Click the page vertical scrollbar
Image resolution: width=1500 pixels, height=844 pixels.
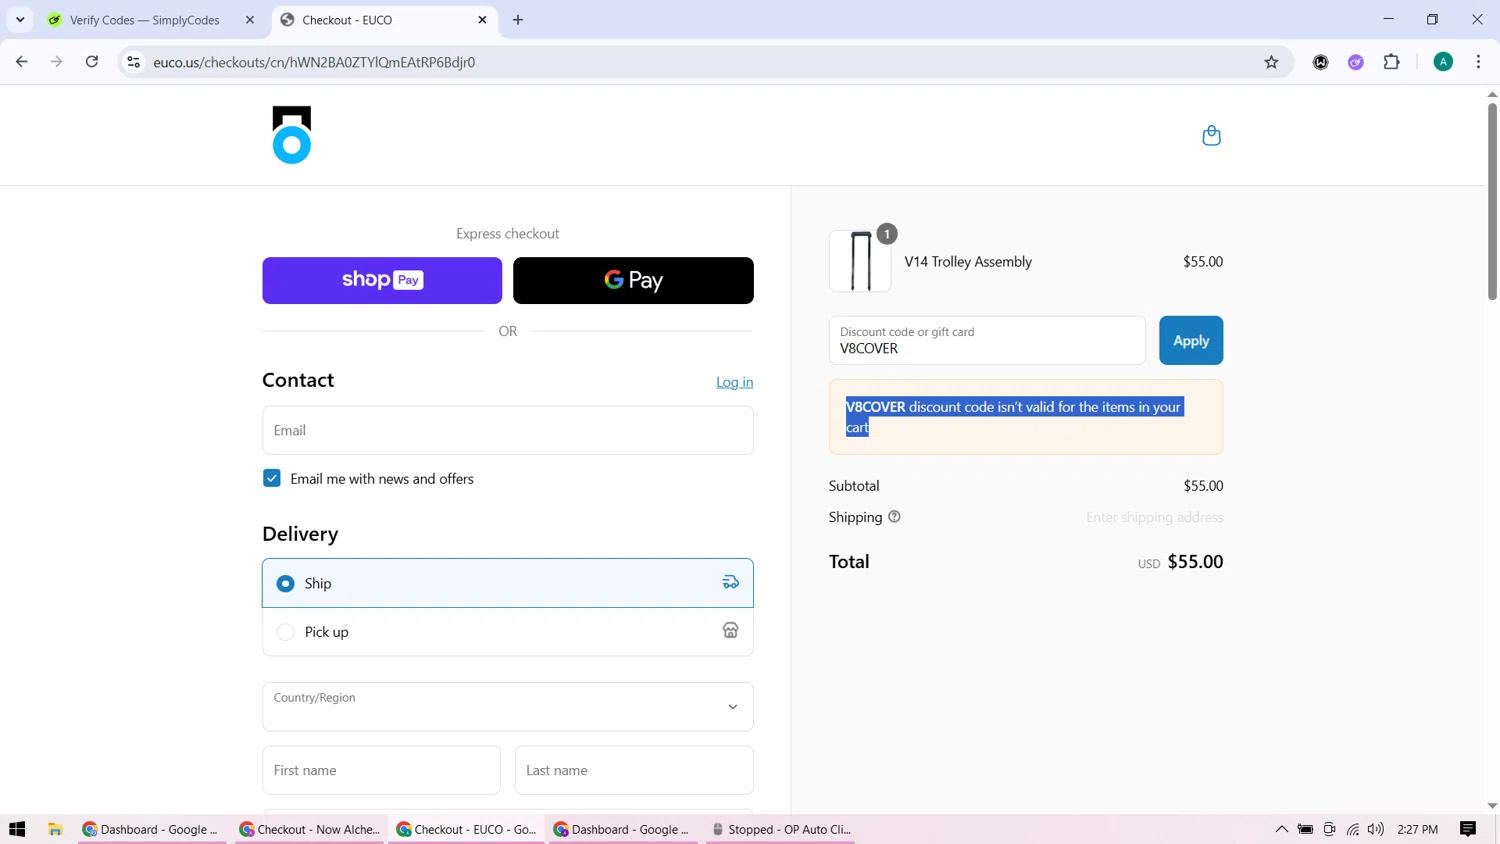click(1492, 200)
